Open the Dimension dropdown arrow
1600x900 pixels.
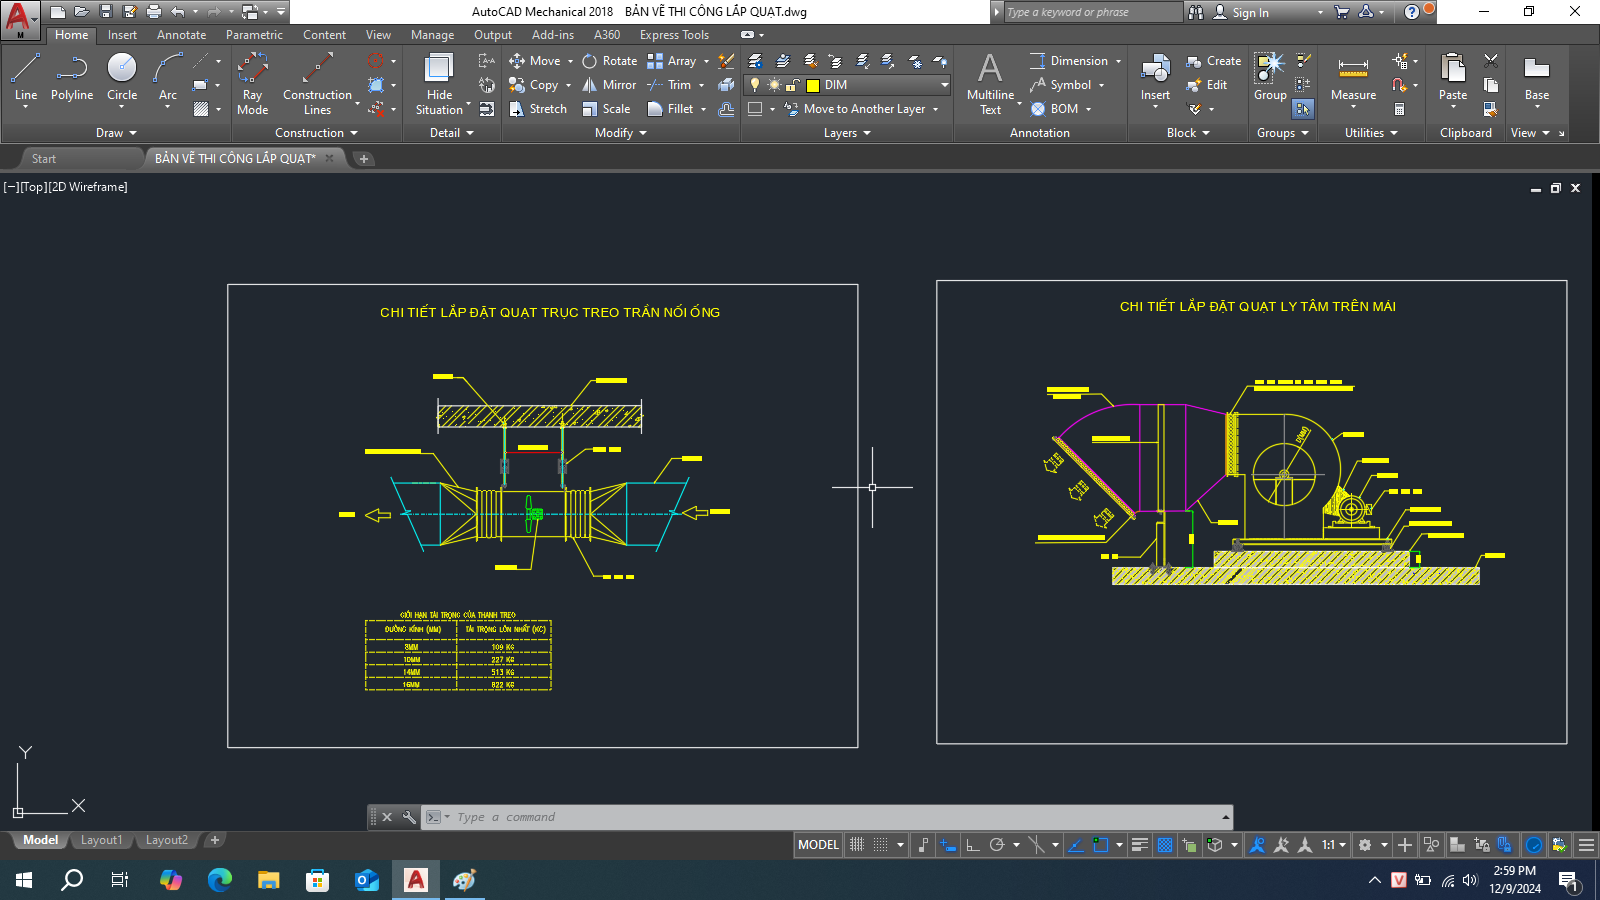(x=1118, y=61)
